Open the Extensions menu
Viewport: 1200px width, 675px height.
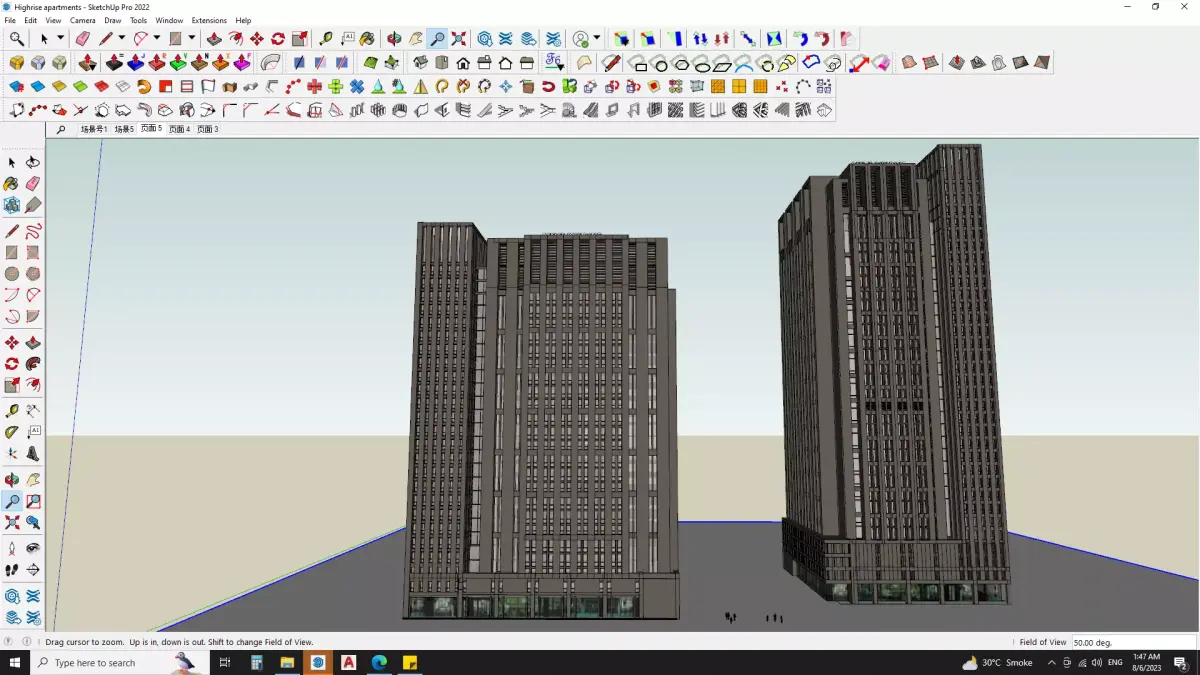pyautogui.click(x=209, y=20)
